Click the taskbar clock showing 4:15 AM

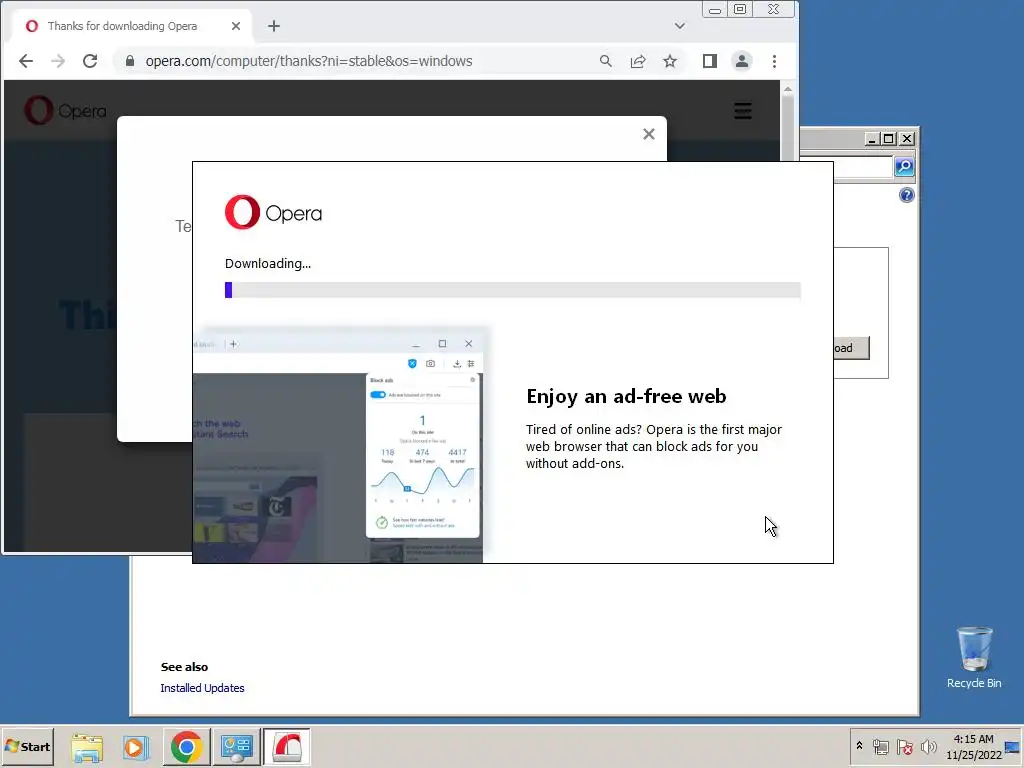click(973, 746)
